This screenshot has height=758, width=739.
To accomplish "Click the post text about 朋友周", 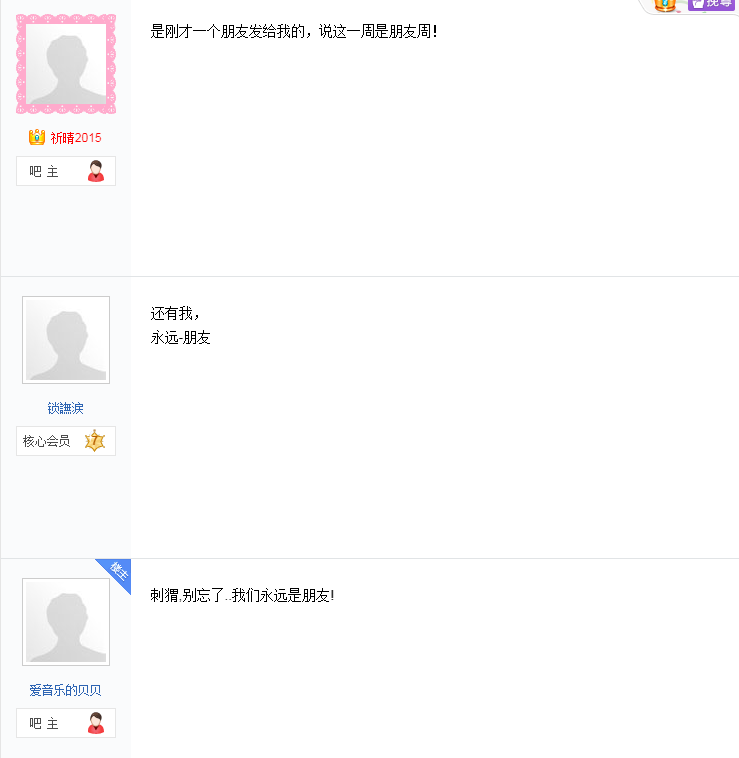I will (x=293, y=31).
